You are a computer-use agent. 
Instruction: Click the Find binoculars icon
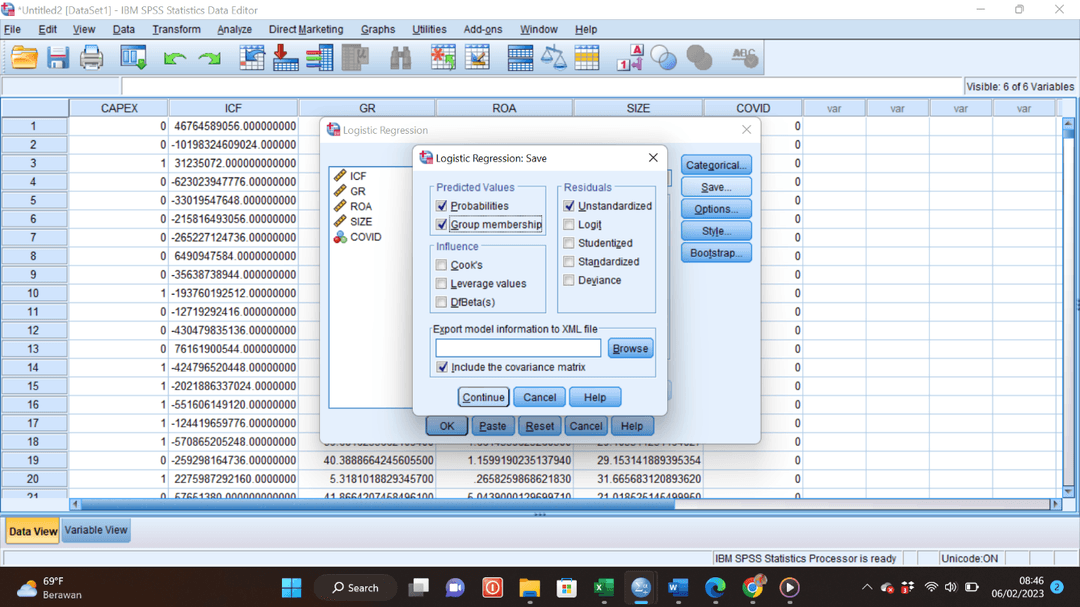[400, 58]
